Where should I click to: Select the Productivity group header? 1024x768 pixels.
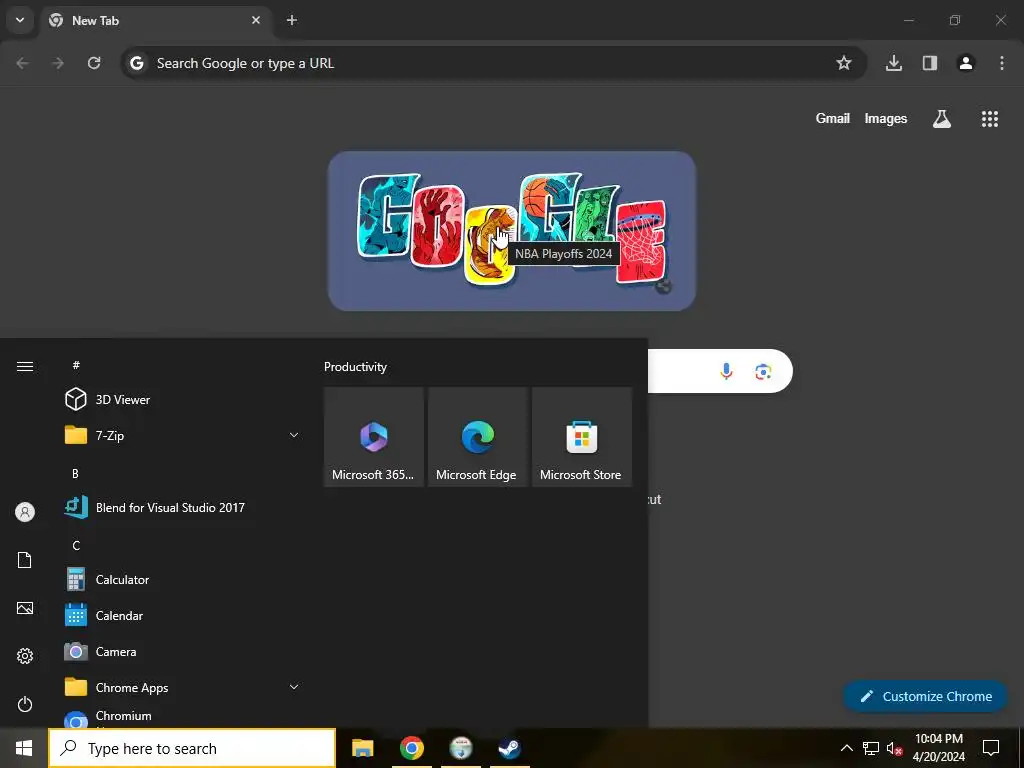[355, 367]
